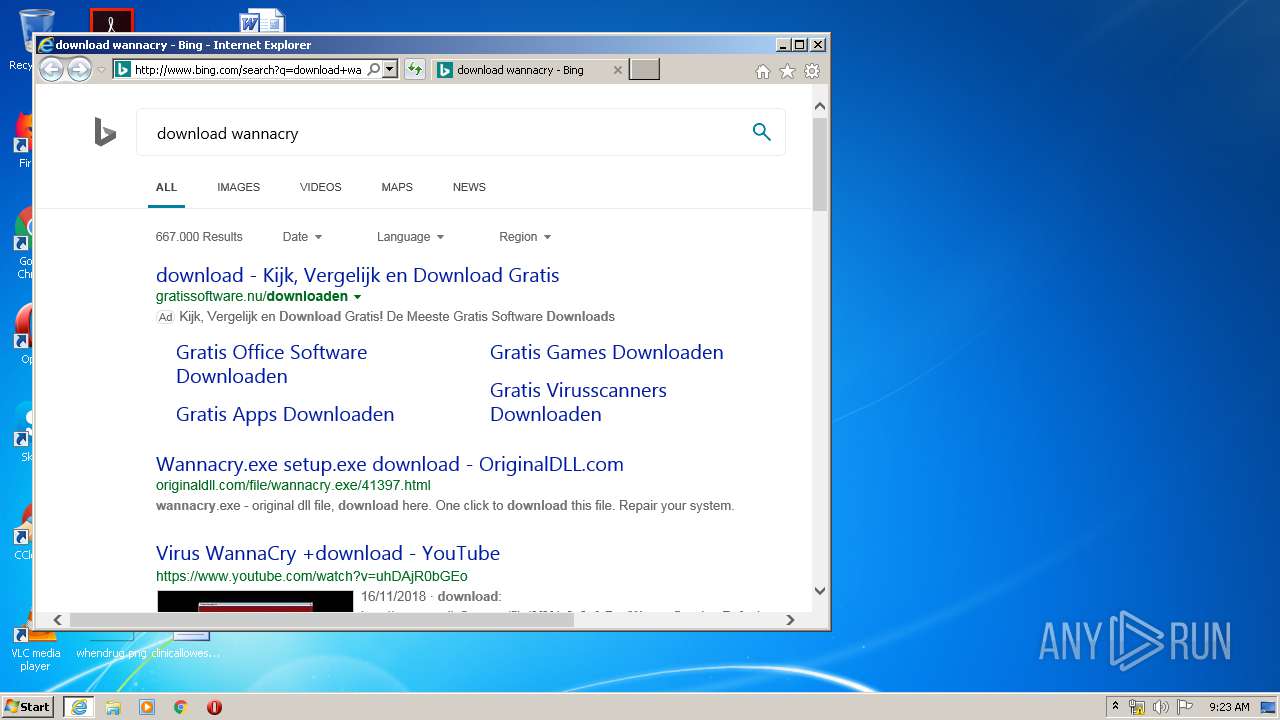The image size is (1280, 720).
Task: Click the search magnifier in the address bar
Action: [374, 70]
